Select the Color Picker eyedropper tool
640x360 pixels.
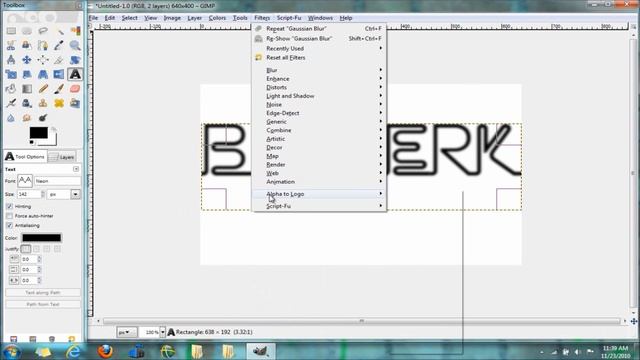59,45
